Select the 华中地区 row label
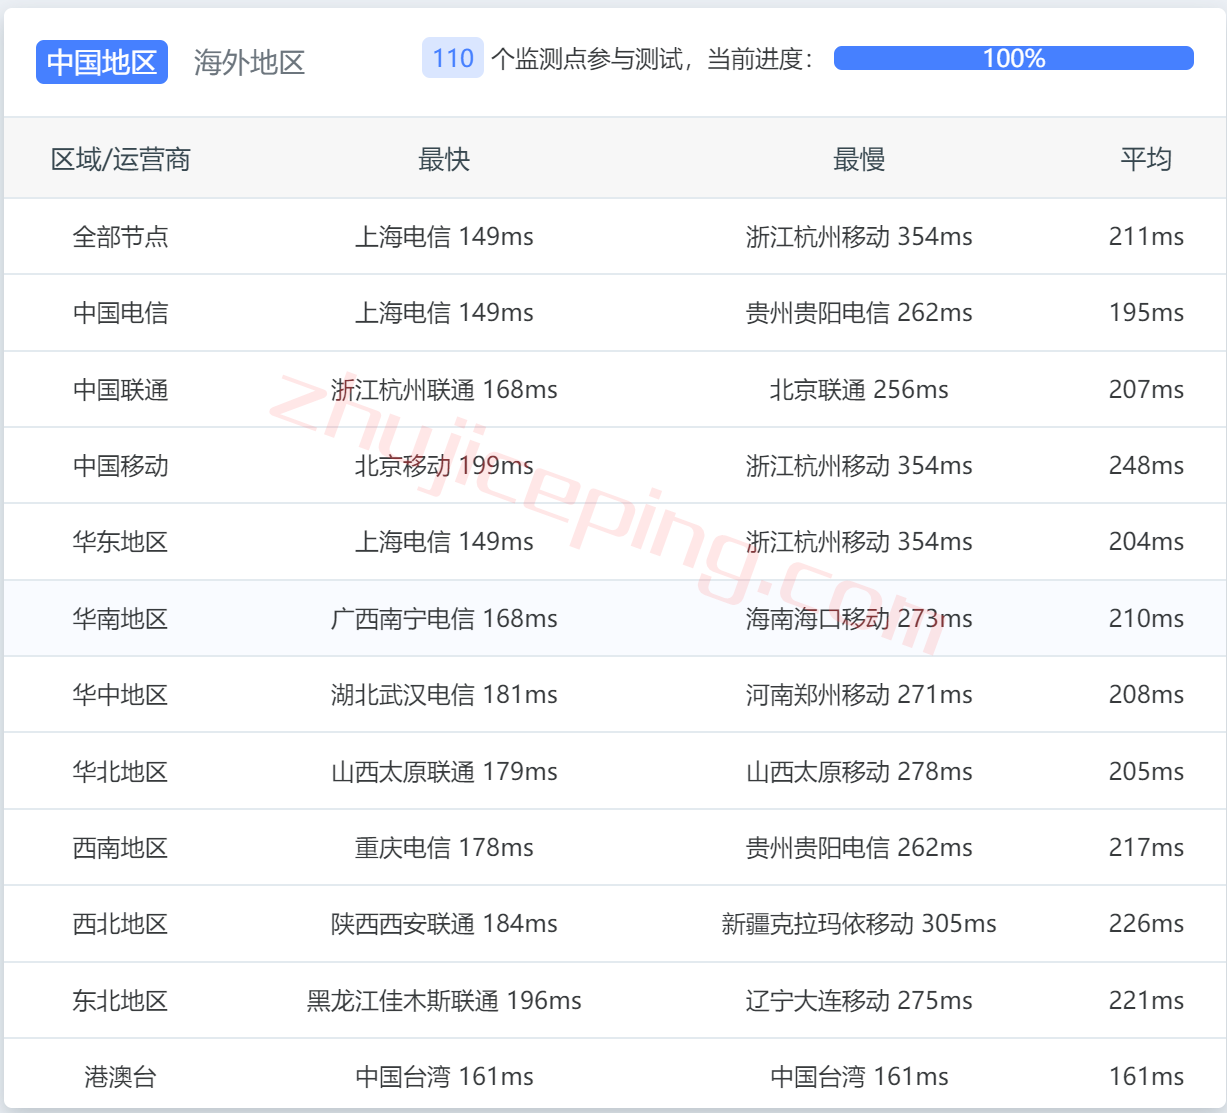This screenshot has height=1113, width=1227. coord(121,695)
